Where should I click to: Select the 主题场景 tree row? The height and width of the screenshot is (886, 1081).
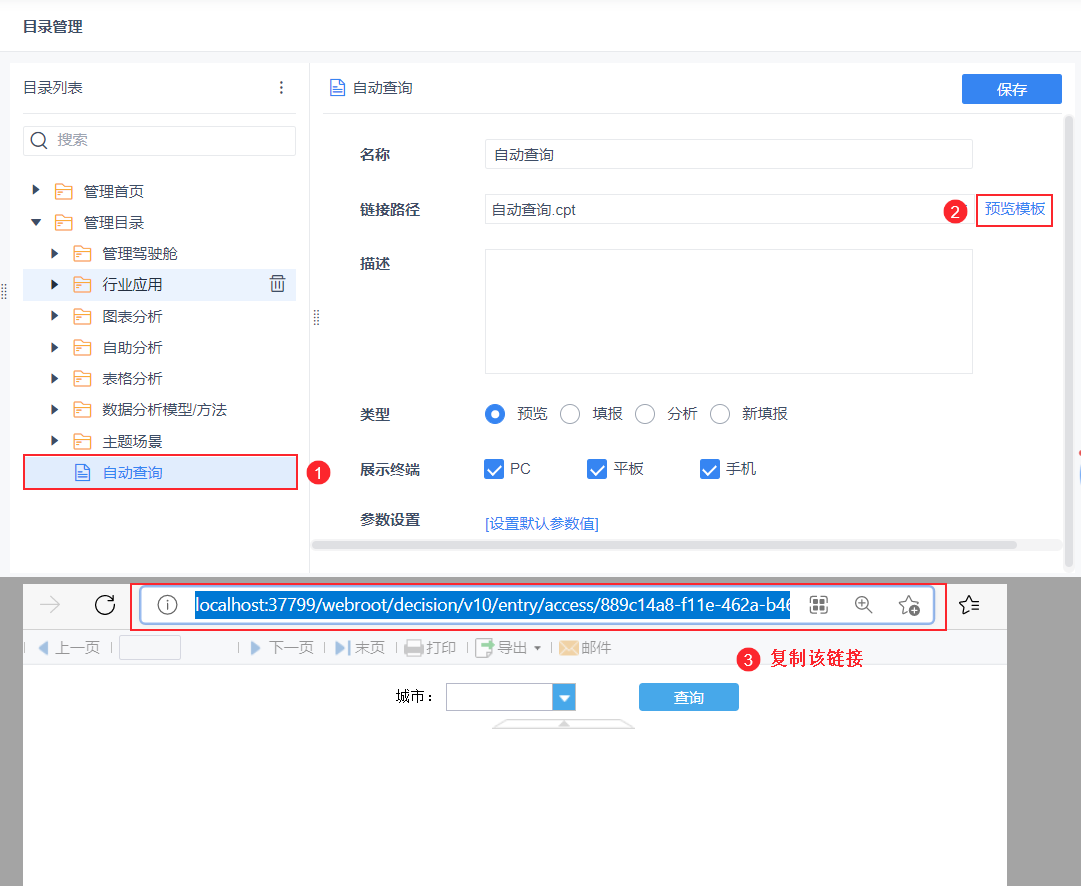[160, 441]
